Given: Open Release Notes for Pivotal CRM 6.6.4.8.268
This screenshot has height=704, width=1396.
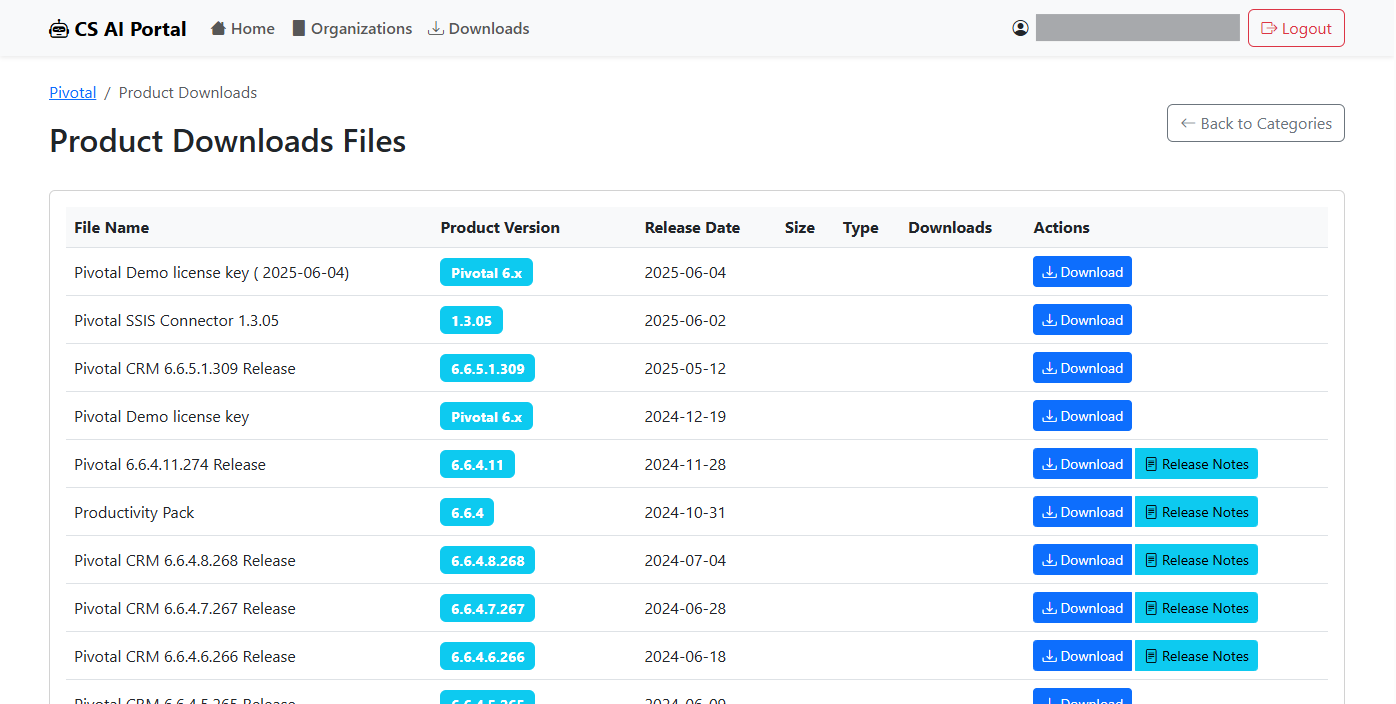Looking at the screenshot, I should pyautogui.click(x=1196, y=560).
